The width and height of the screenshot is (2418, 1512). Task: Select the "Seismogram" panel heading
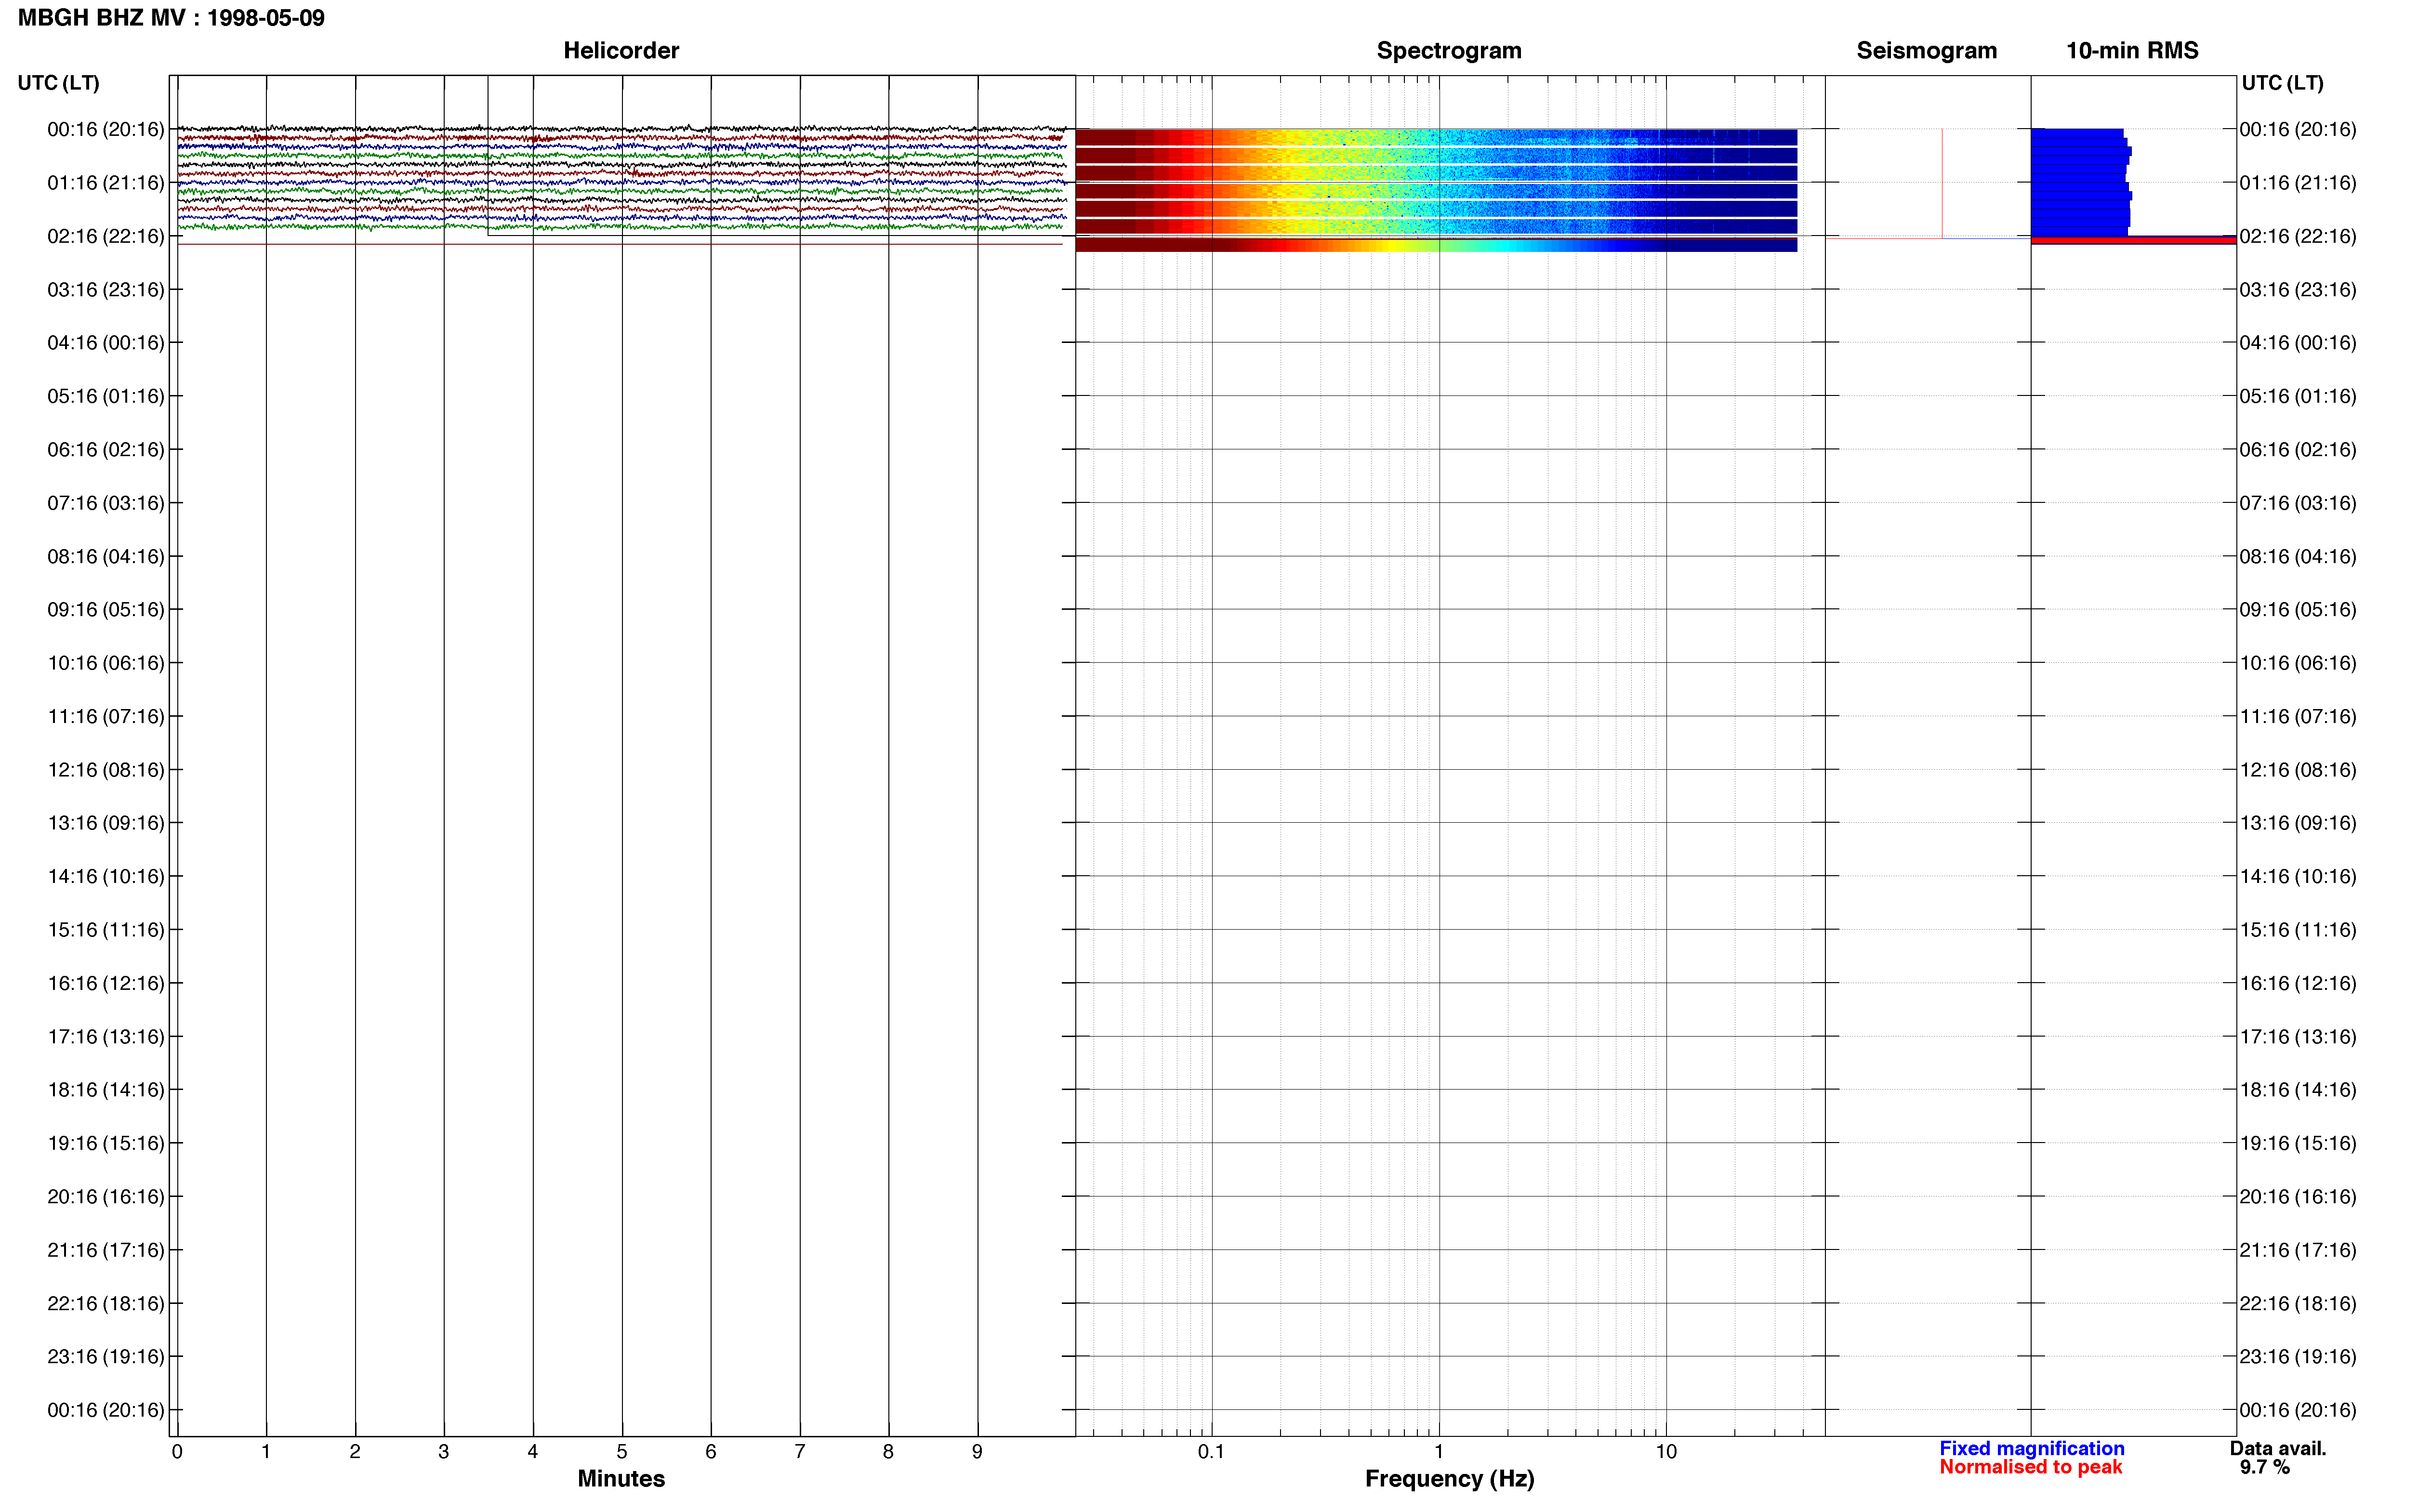point(1926,50)
